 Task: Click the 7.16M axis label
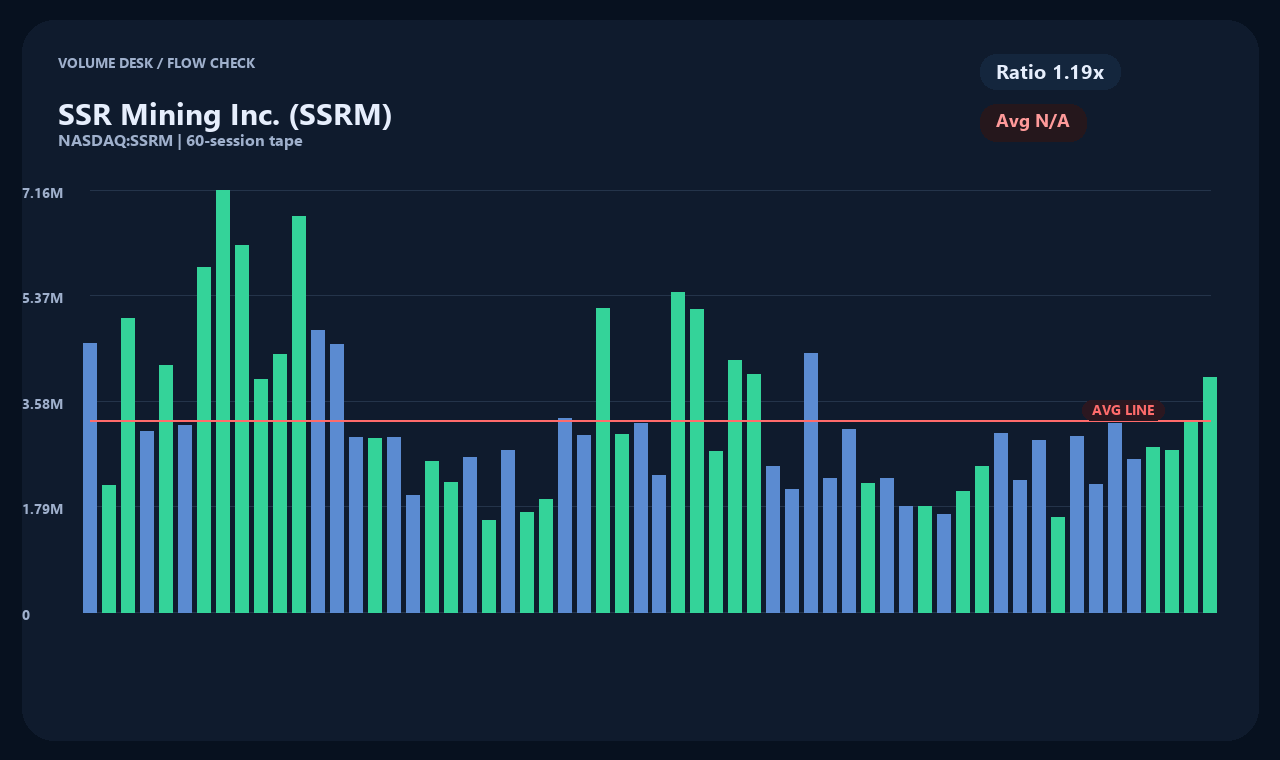click(43, 192)
